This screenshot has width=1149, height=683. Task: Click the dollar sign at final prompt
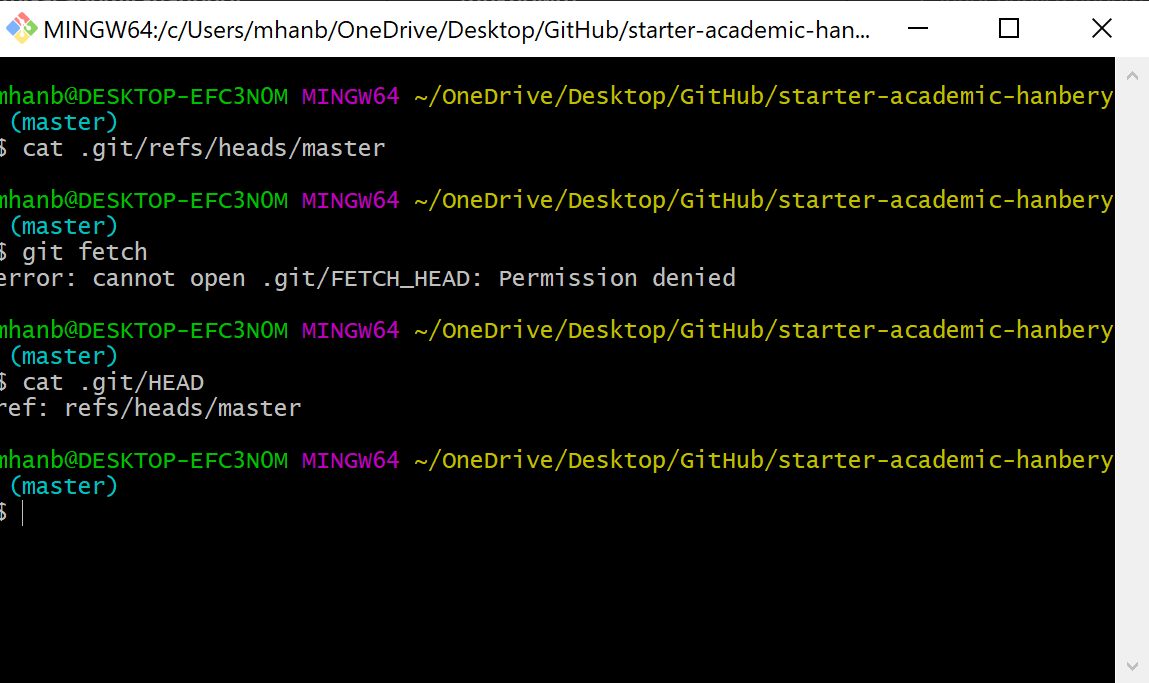click(x=5, y=512)
